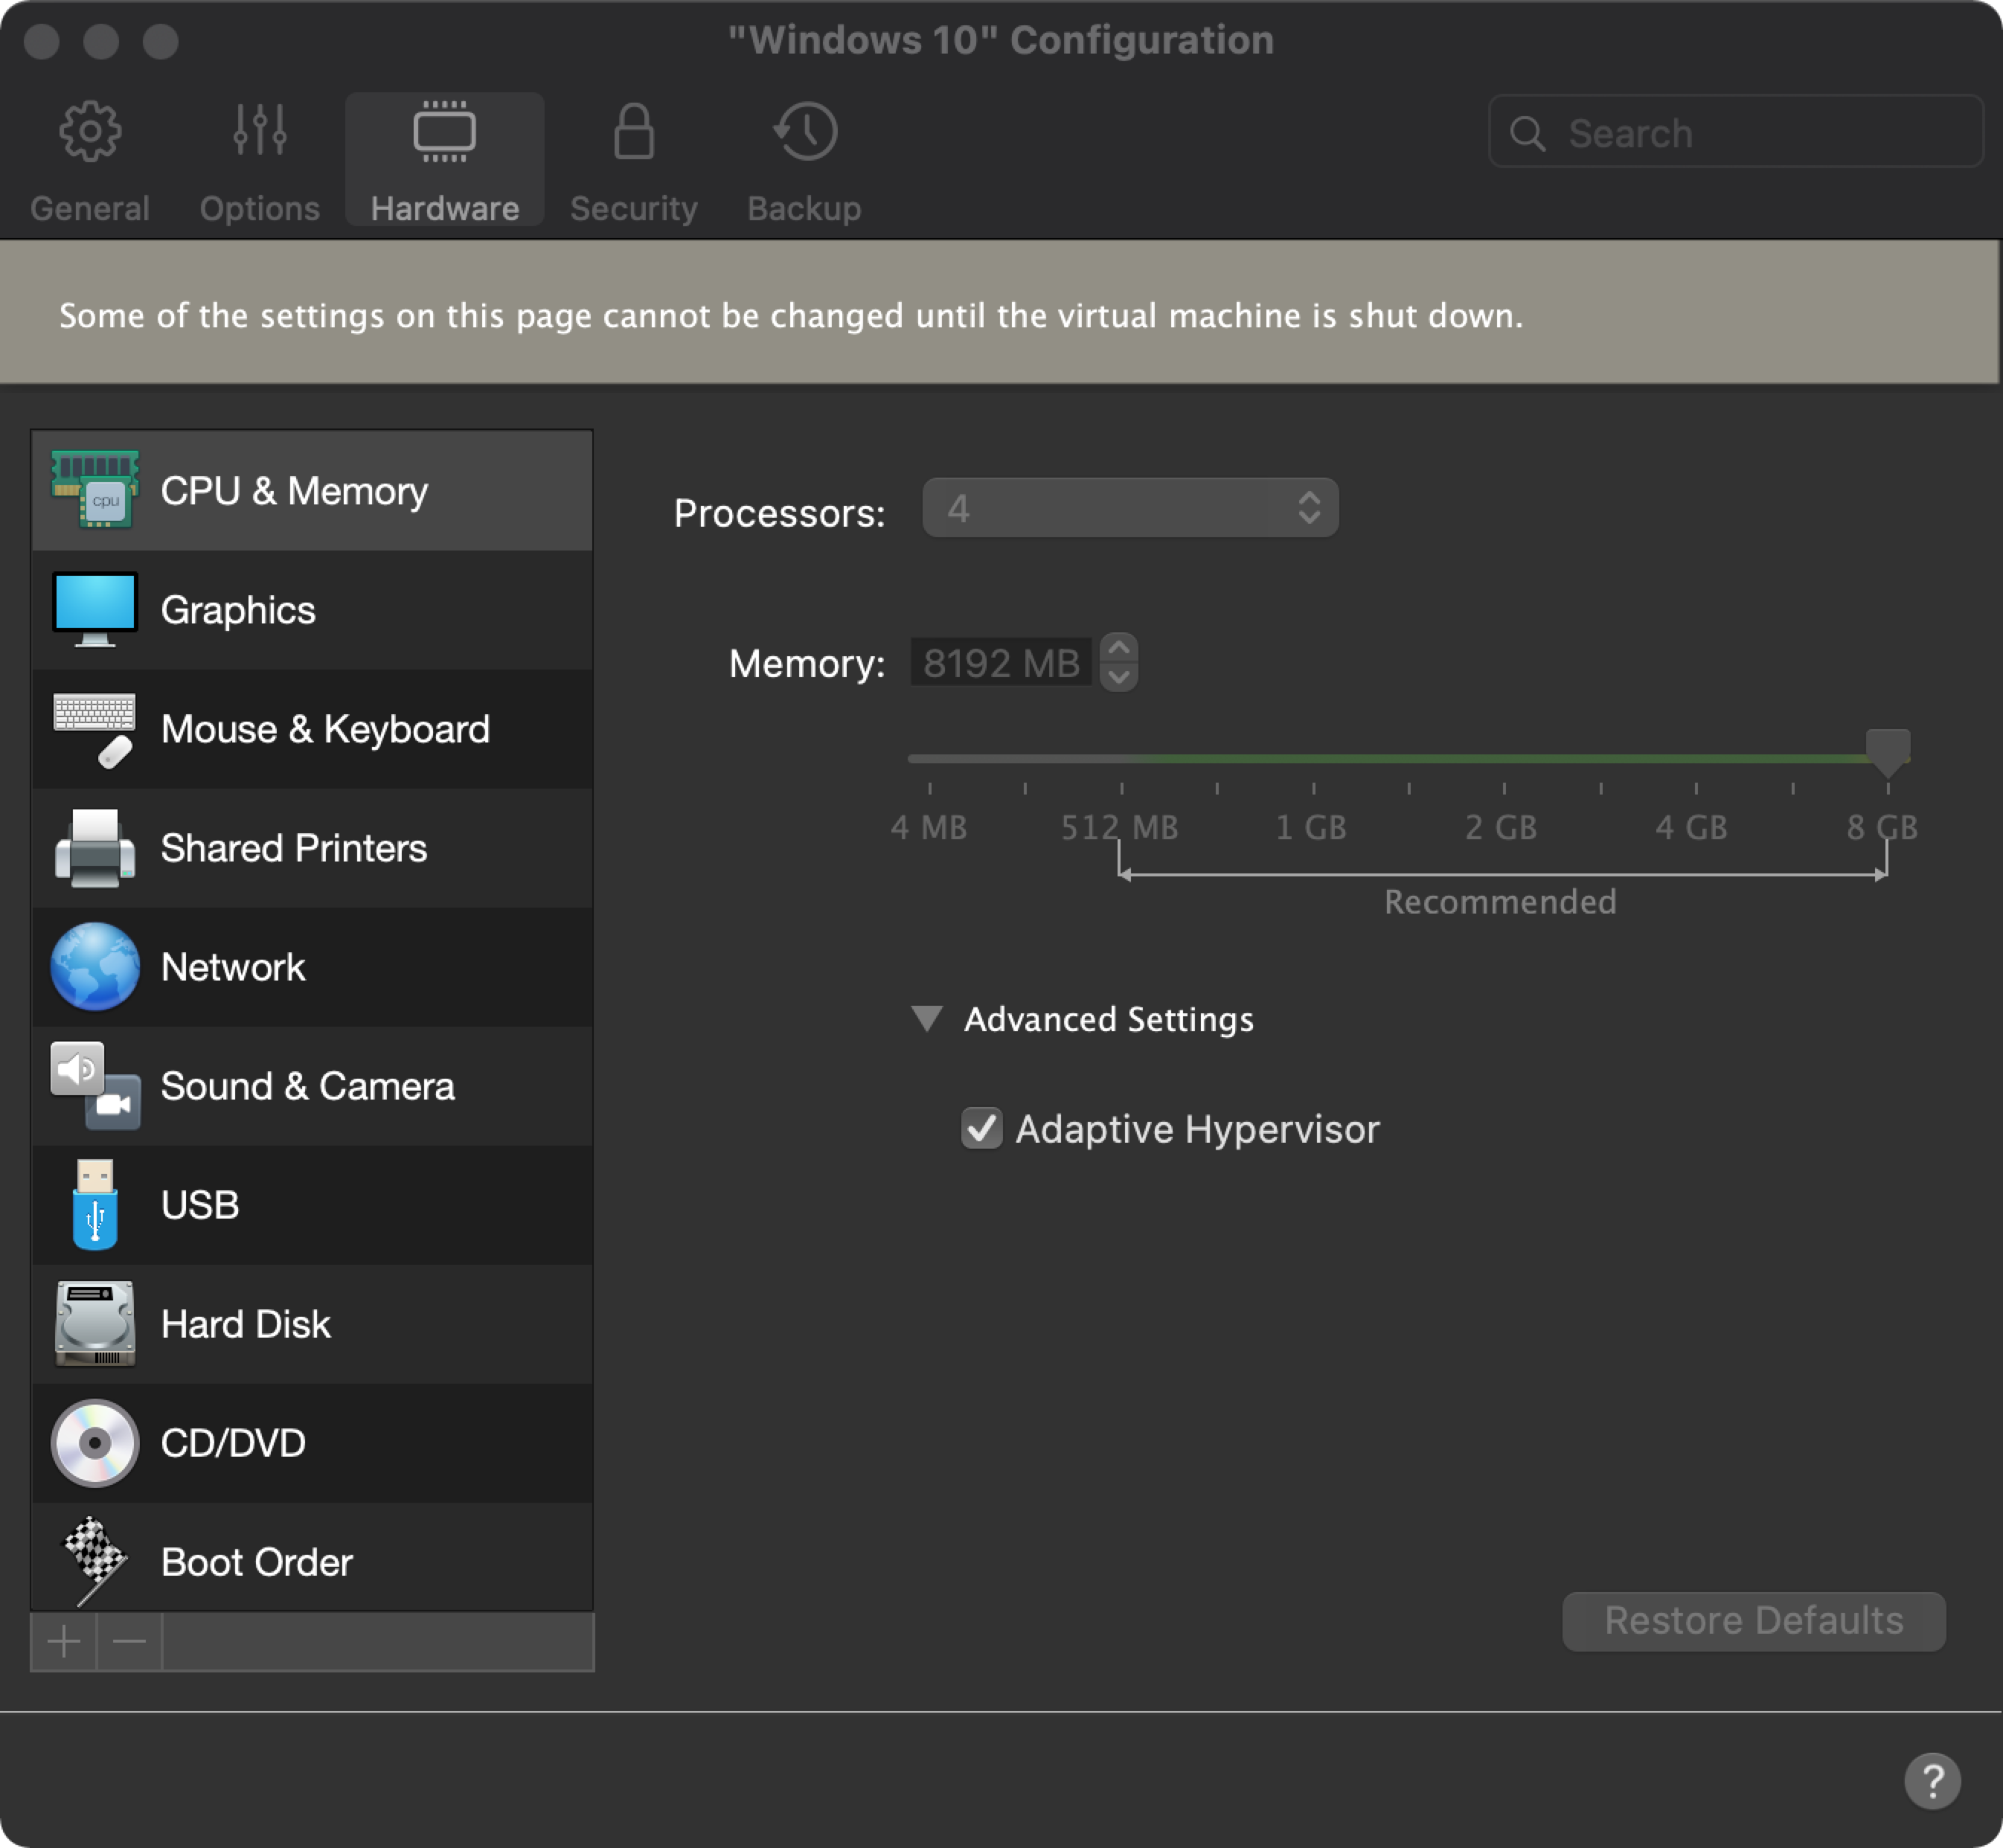Screen dimensions: 2003x1848
Task: Decrease memory with the stepper down arrow
Action: click(1119, 677)
